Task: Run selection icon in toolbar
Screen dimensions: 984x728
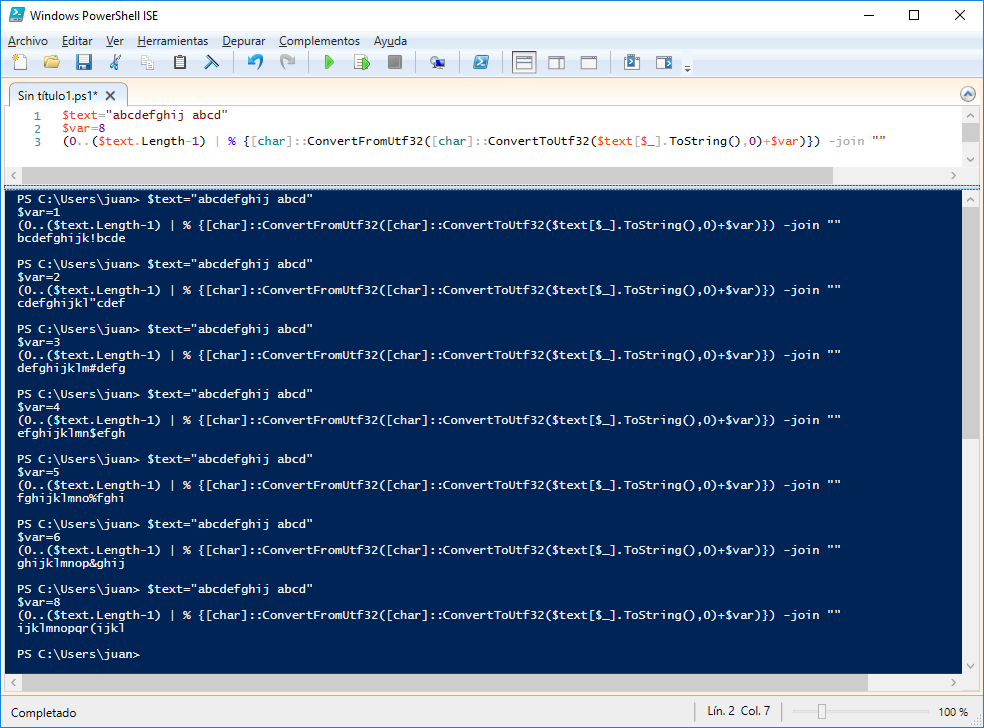Action: tap(361, 63)
